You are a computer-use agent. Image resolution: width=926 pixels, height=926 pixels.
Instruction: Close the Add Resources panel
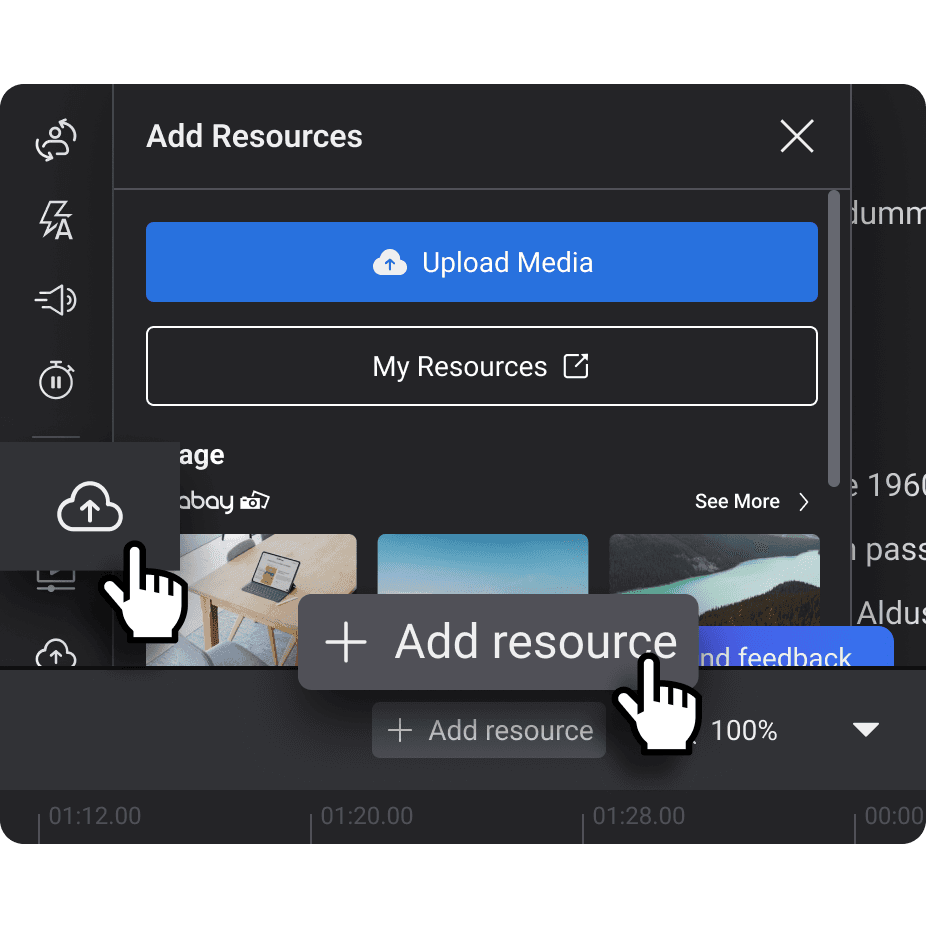796,136
